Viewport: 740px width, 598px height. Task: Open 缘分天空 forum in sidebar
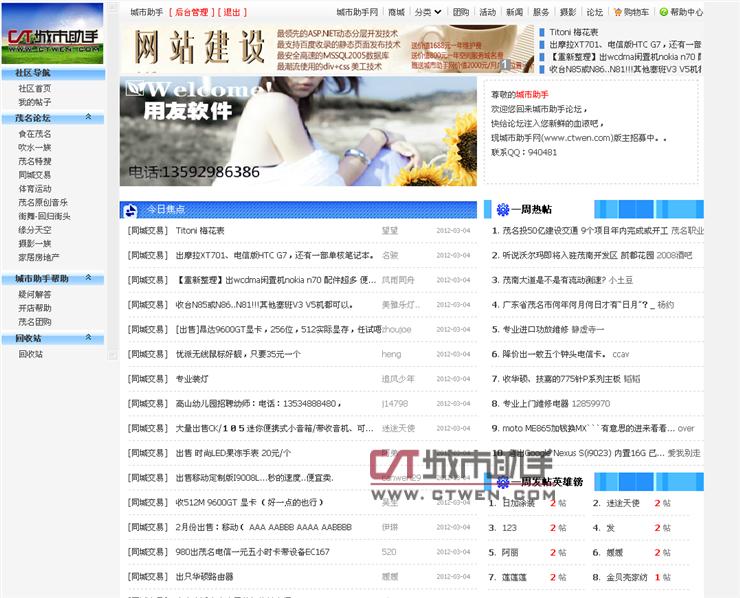tap(34, 230)
